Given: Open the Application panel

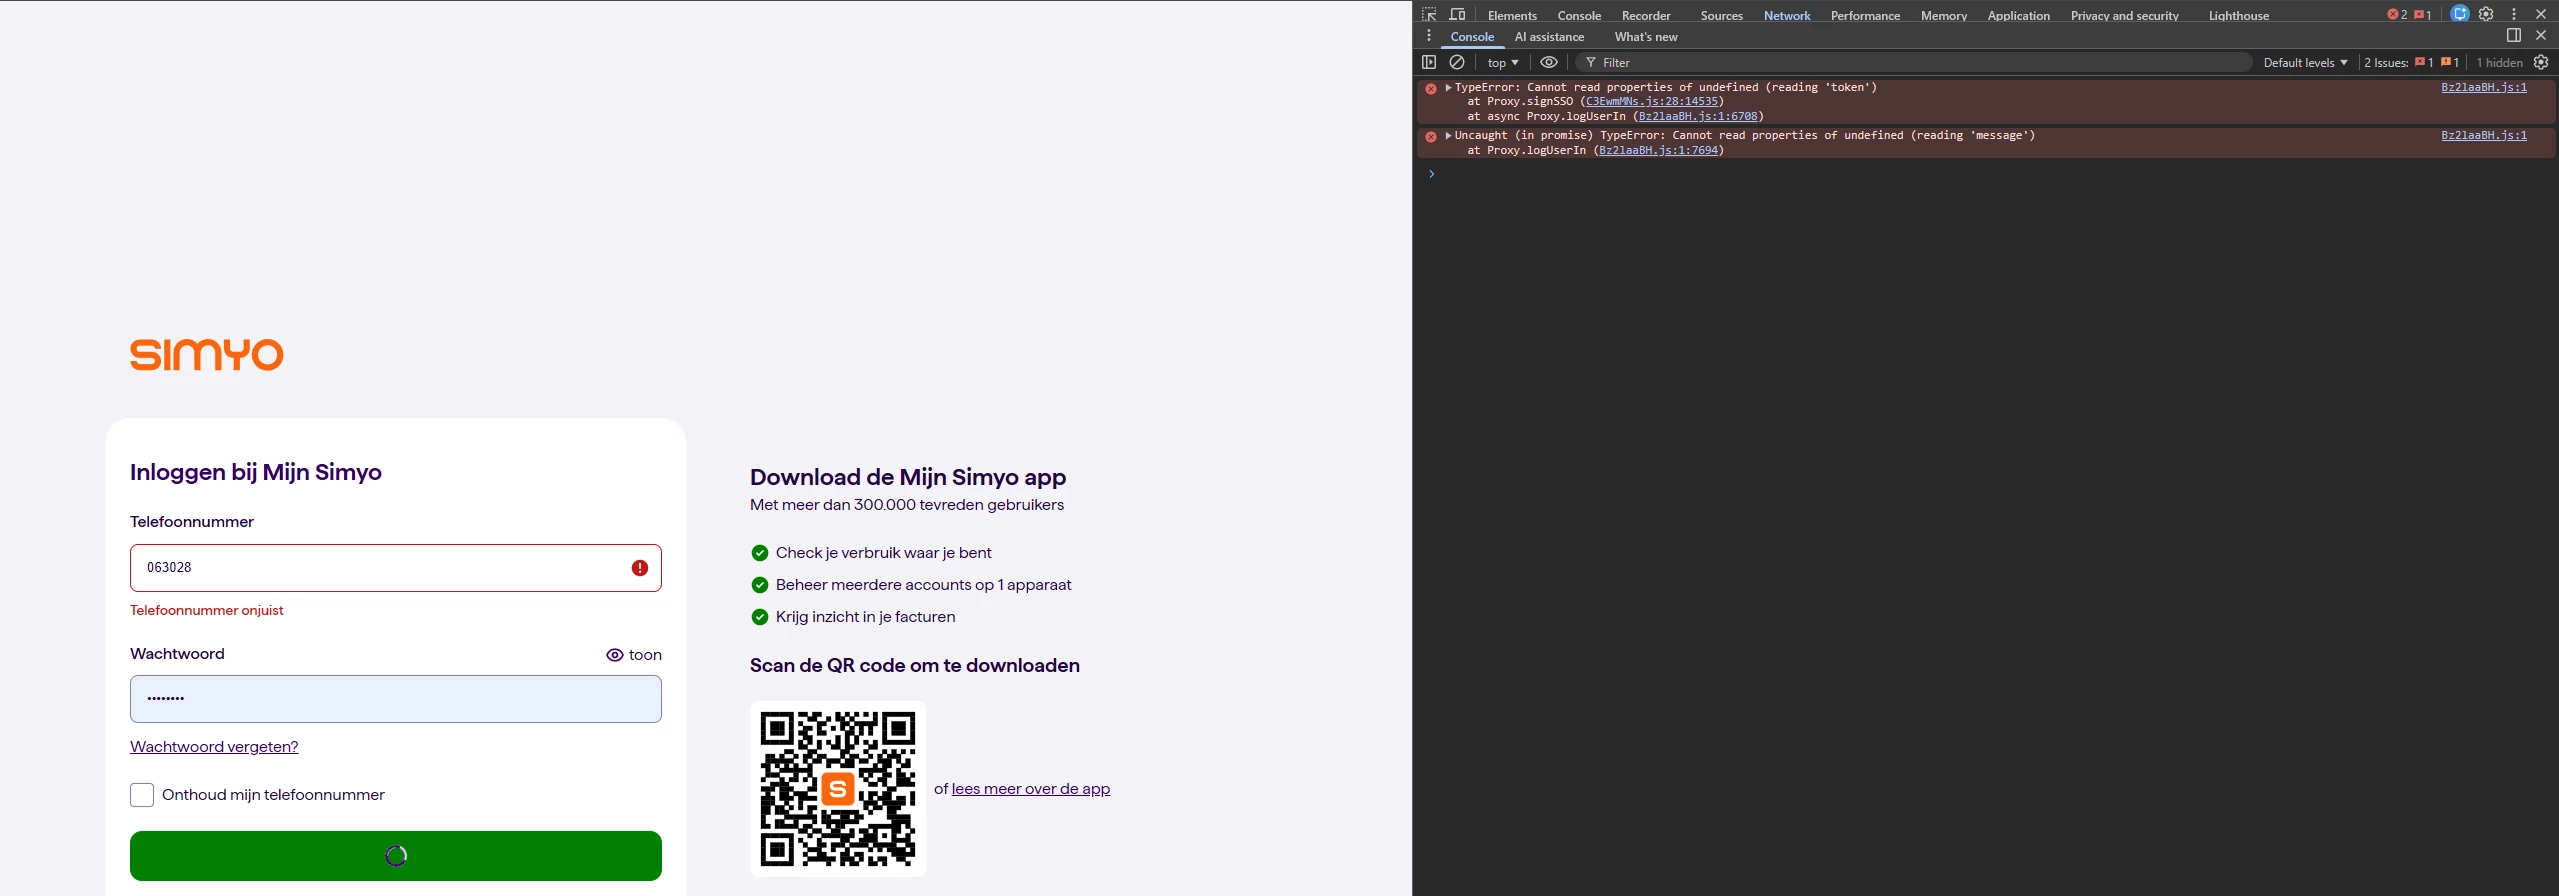Looking at the screenshot, I should (x=2018, y=15).
